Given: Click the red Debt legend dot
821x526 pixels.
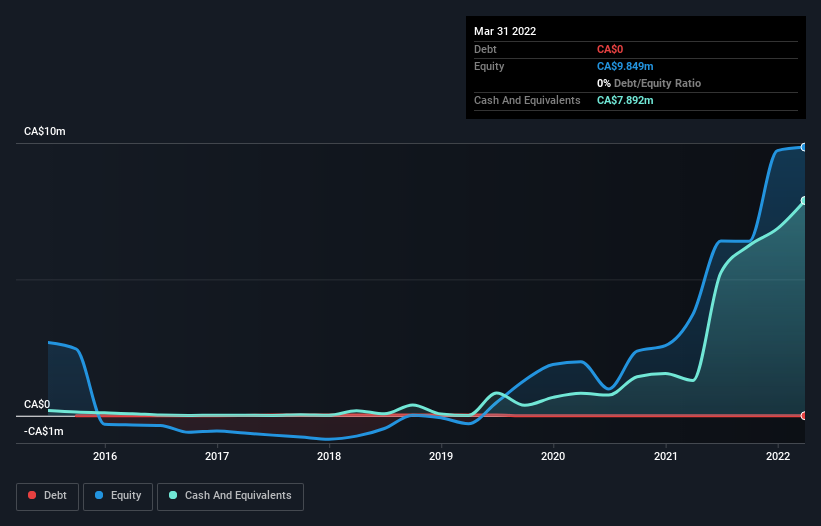Looking at the screenshot, I should coord(32,495).
